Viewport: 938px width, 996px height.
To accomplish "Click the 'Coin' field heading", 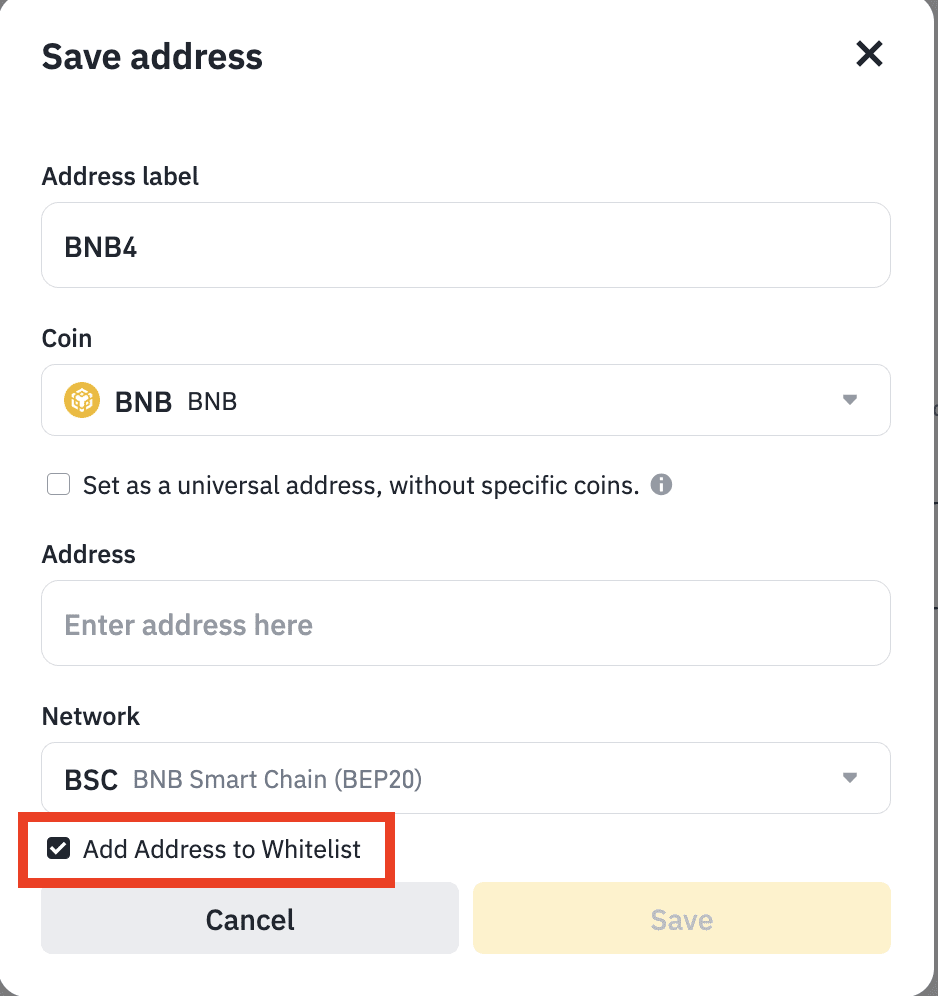I will click(67, 338).
